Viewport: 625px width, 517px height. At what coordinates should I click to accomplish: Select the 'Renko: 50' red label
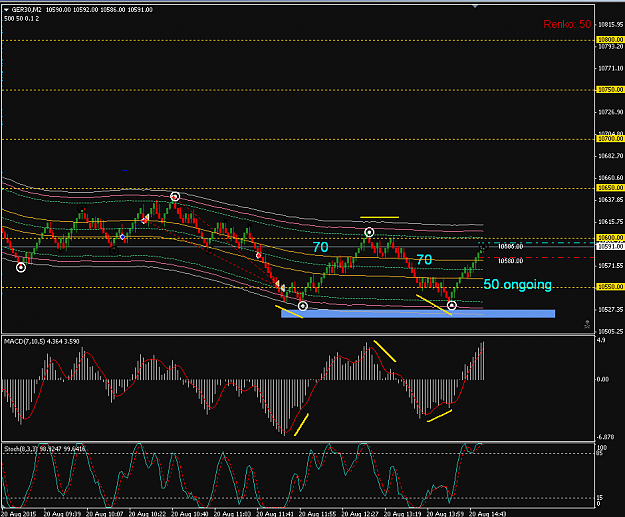567,24
